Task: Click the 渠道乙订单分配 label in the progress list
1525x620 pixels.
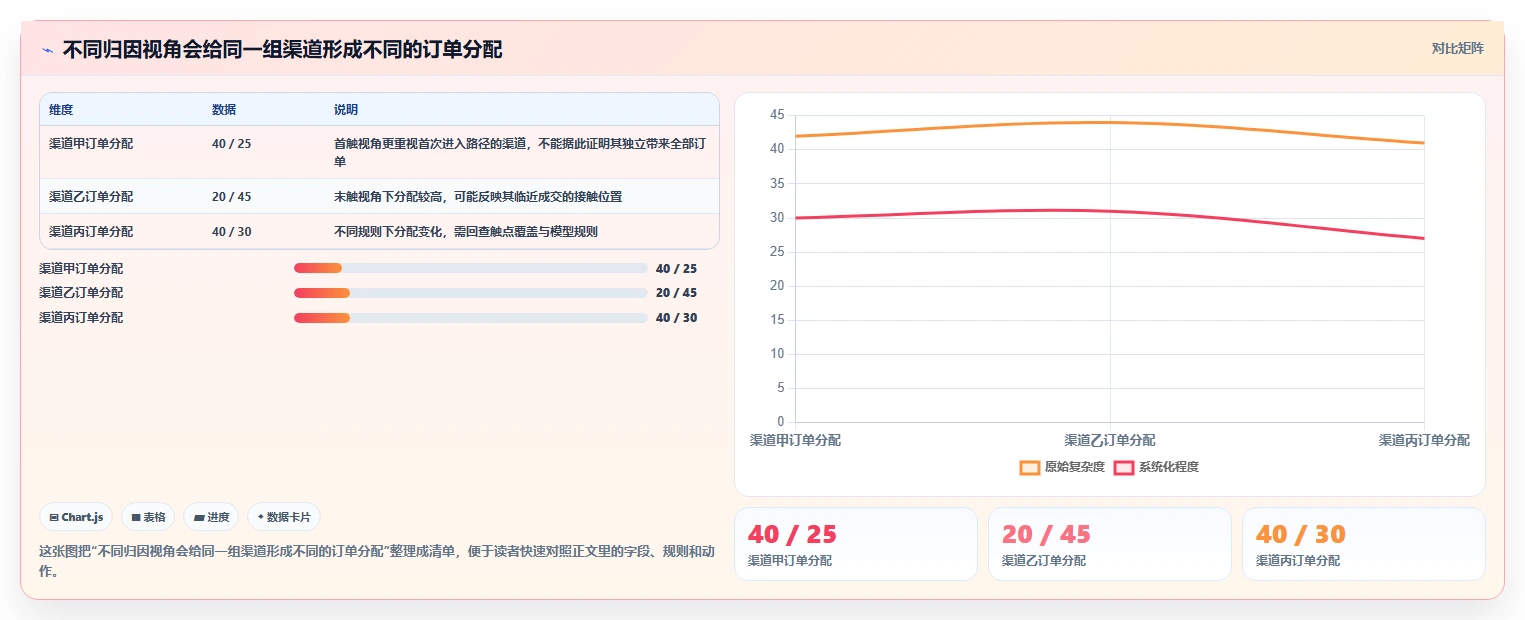Action: tap(81, 293)
